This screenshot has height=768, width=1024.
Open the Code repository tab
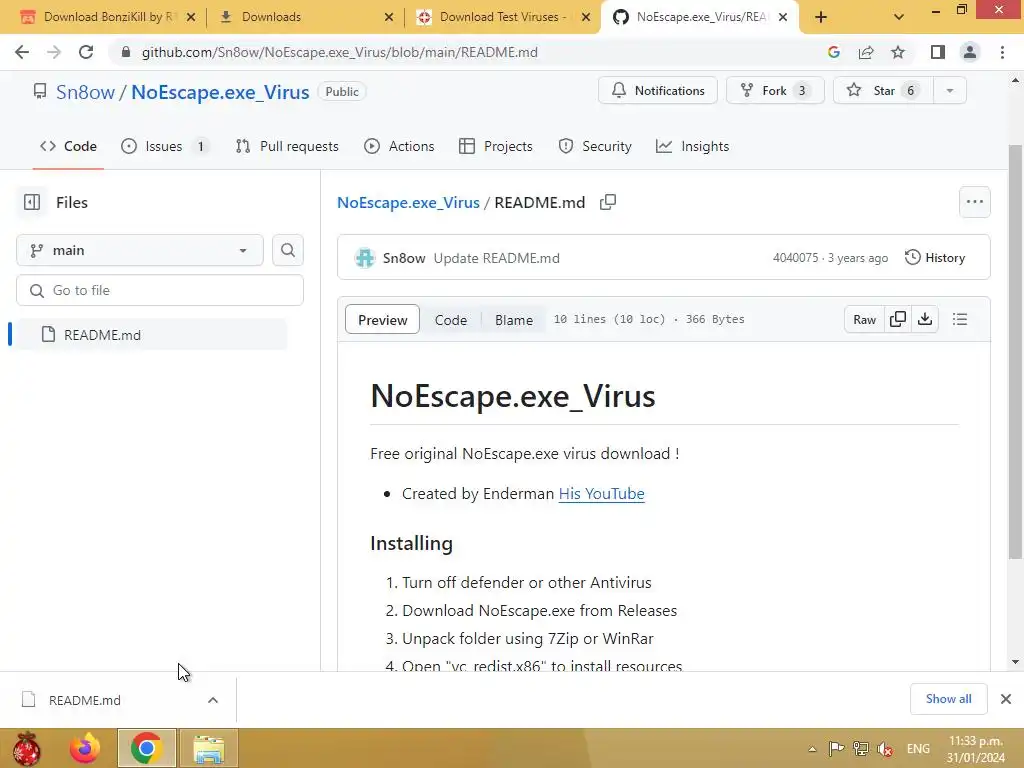coord(68,146)
